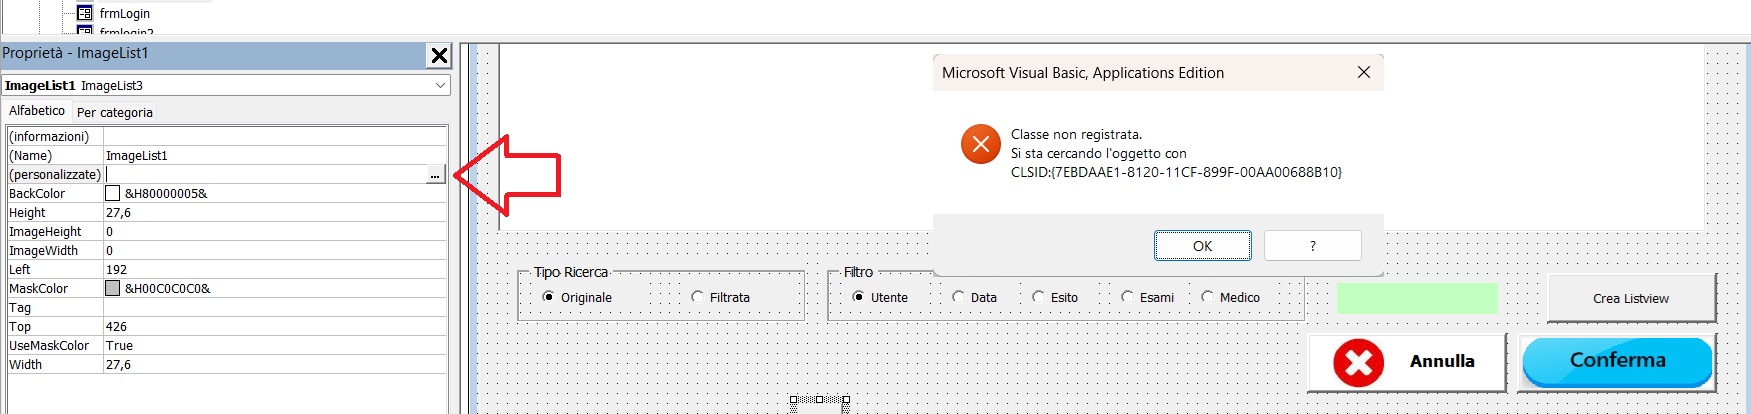Image resolution: width=1751 pixels, height=414 pixels.
Task: Choose the Esito filter option
Action: pos(1038,297)
